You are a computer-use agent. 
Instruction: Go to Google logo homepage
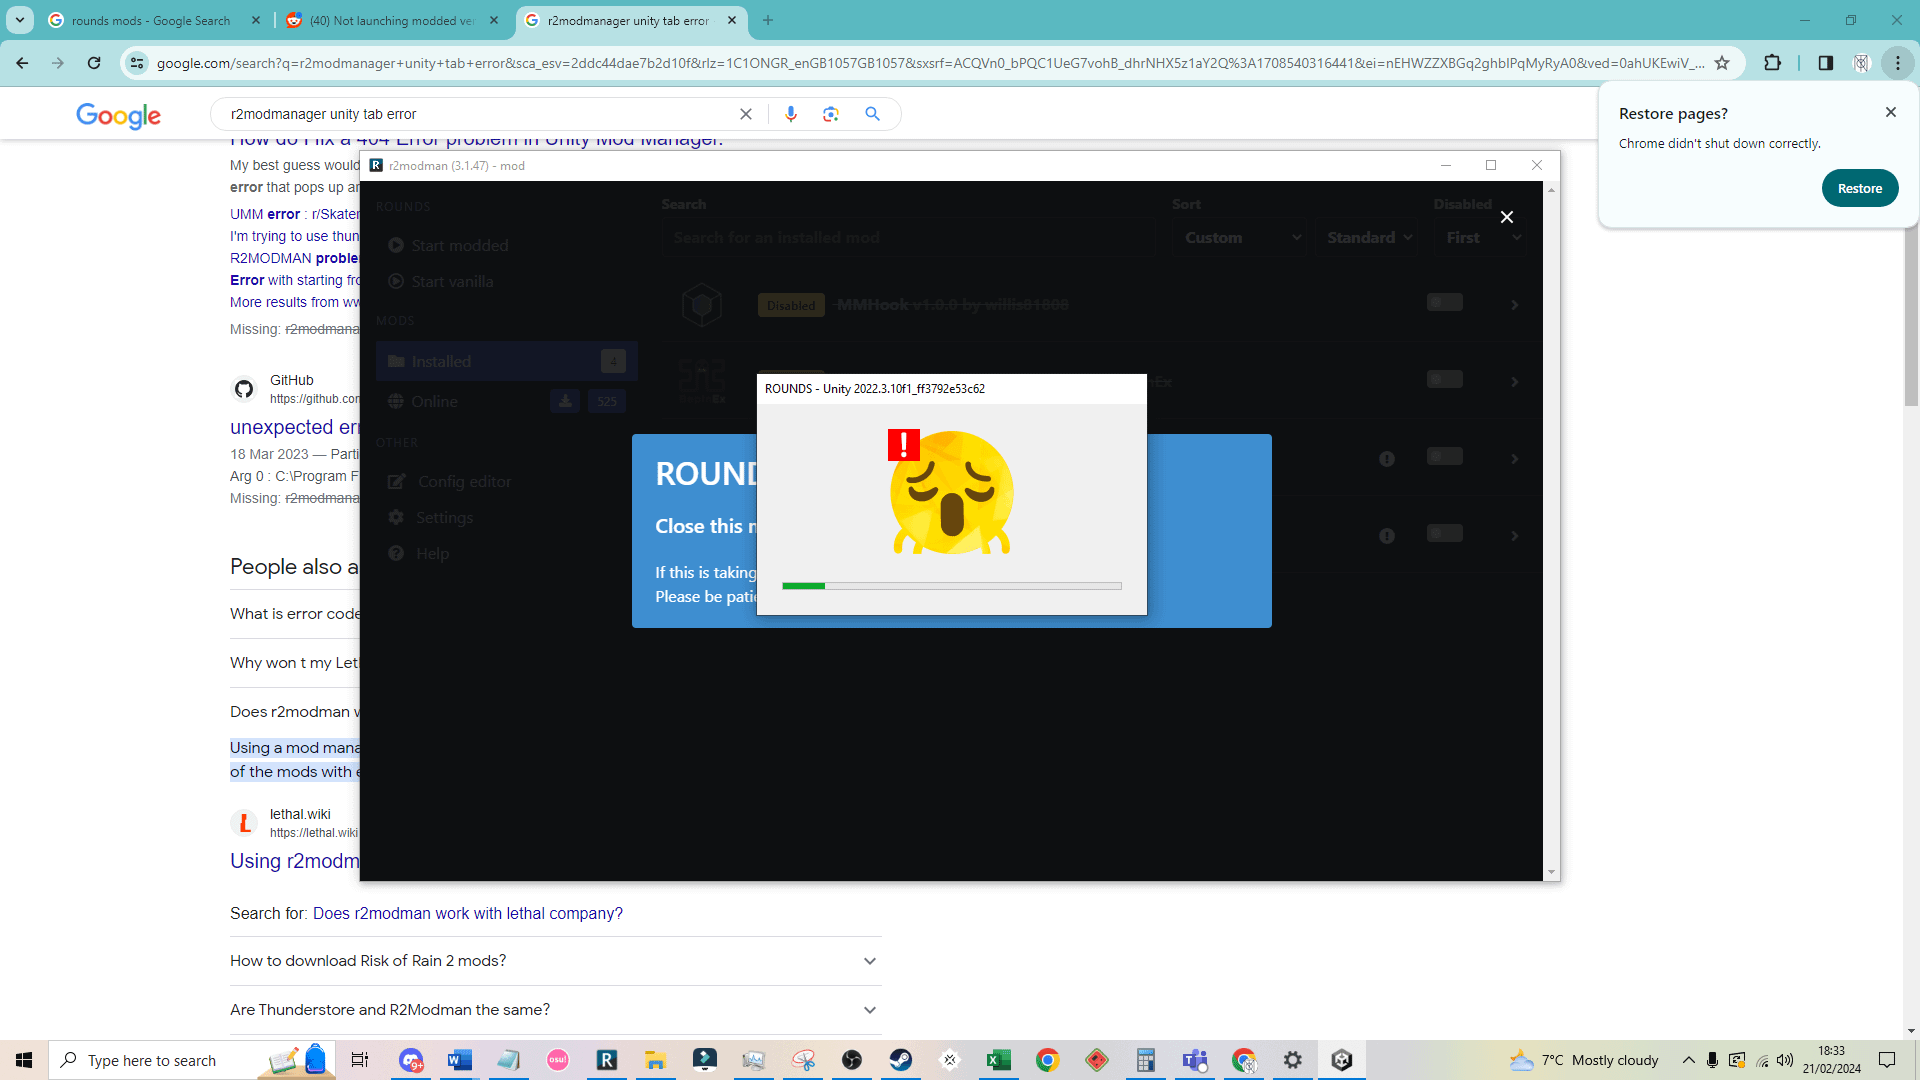118,116
